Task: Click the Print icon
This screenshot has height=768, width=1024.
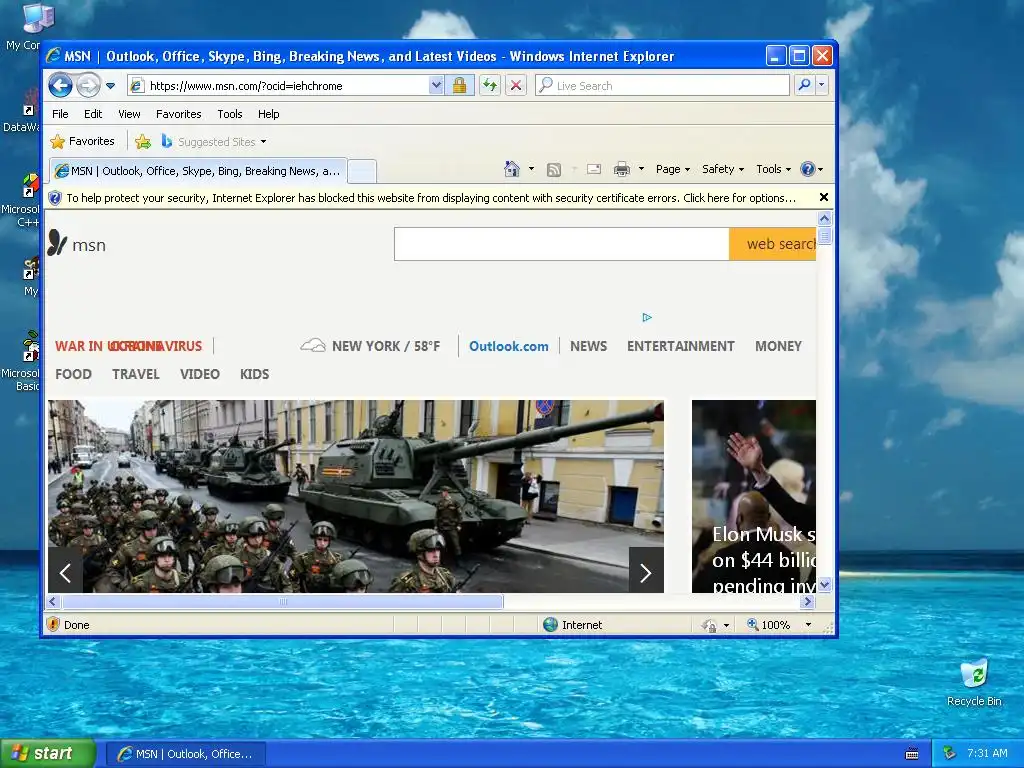Action: (622, 169)
